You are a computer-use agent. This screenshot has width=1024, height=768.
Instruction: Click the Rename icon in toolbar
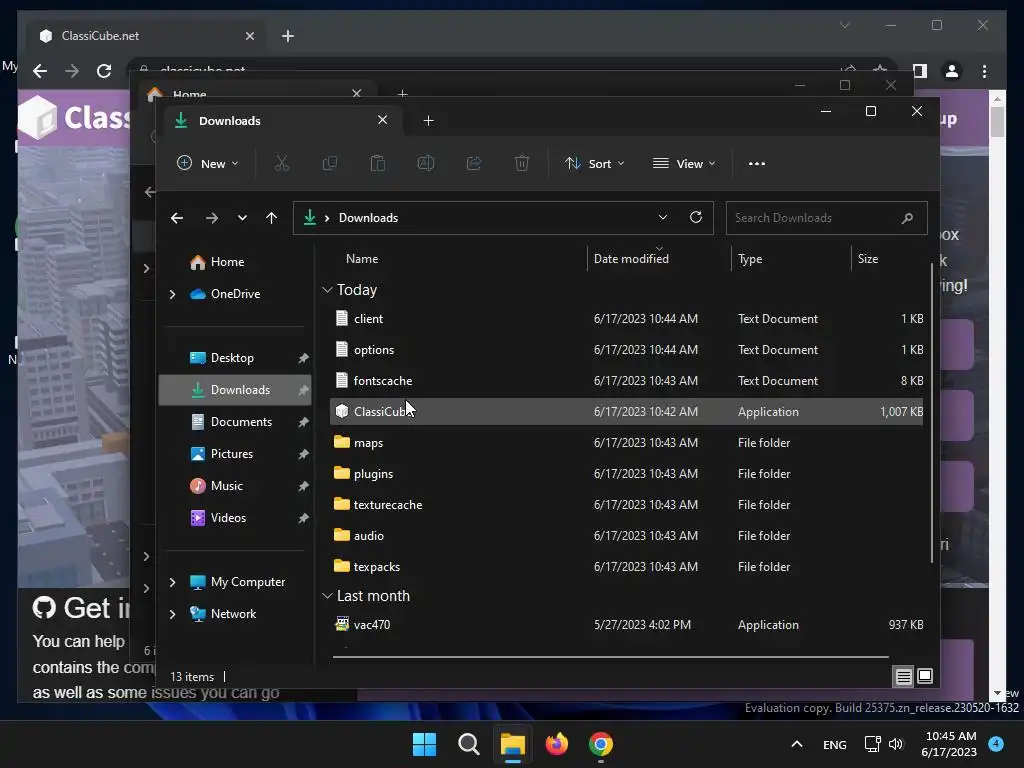[x=426, y=163]
